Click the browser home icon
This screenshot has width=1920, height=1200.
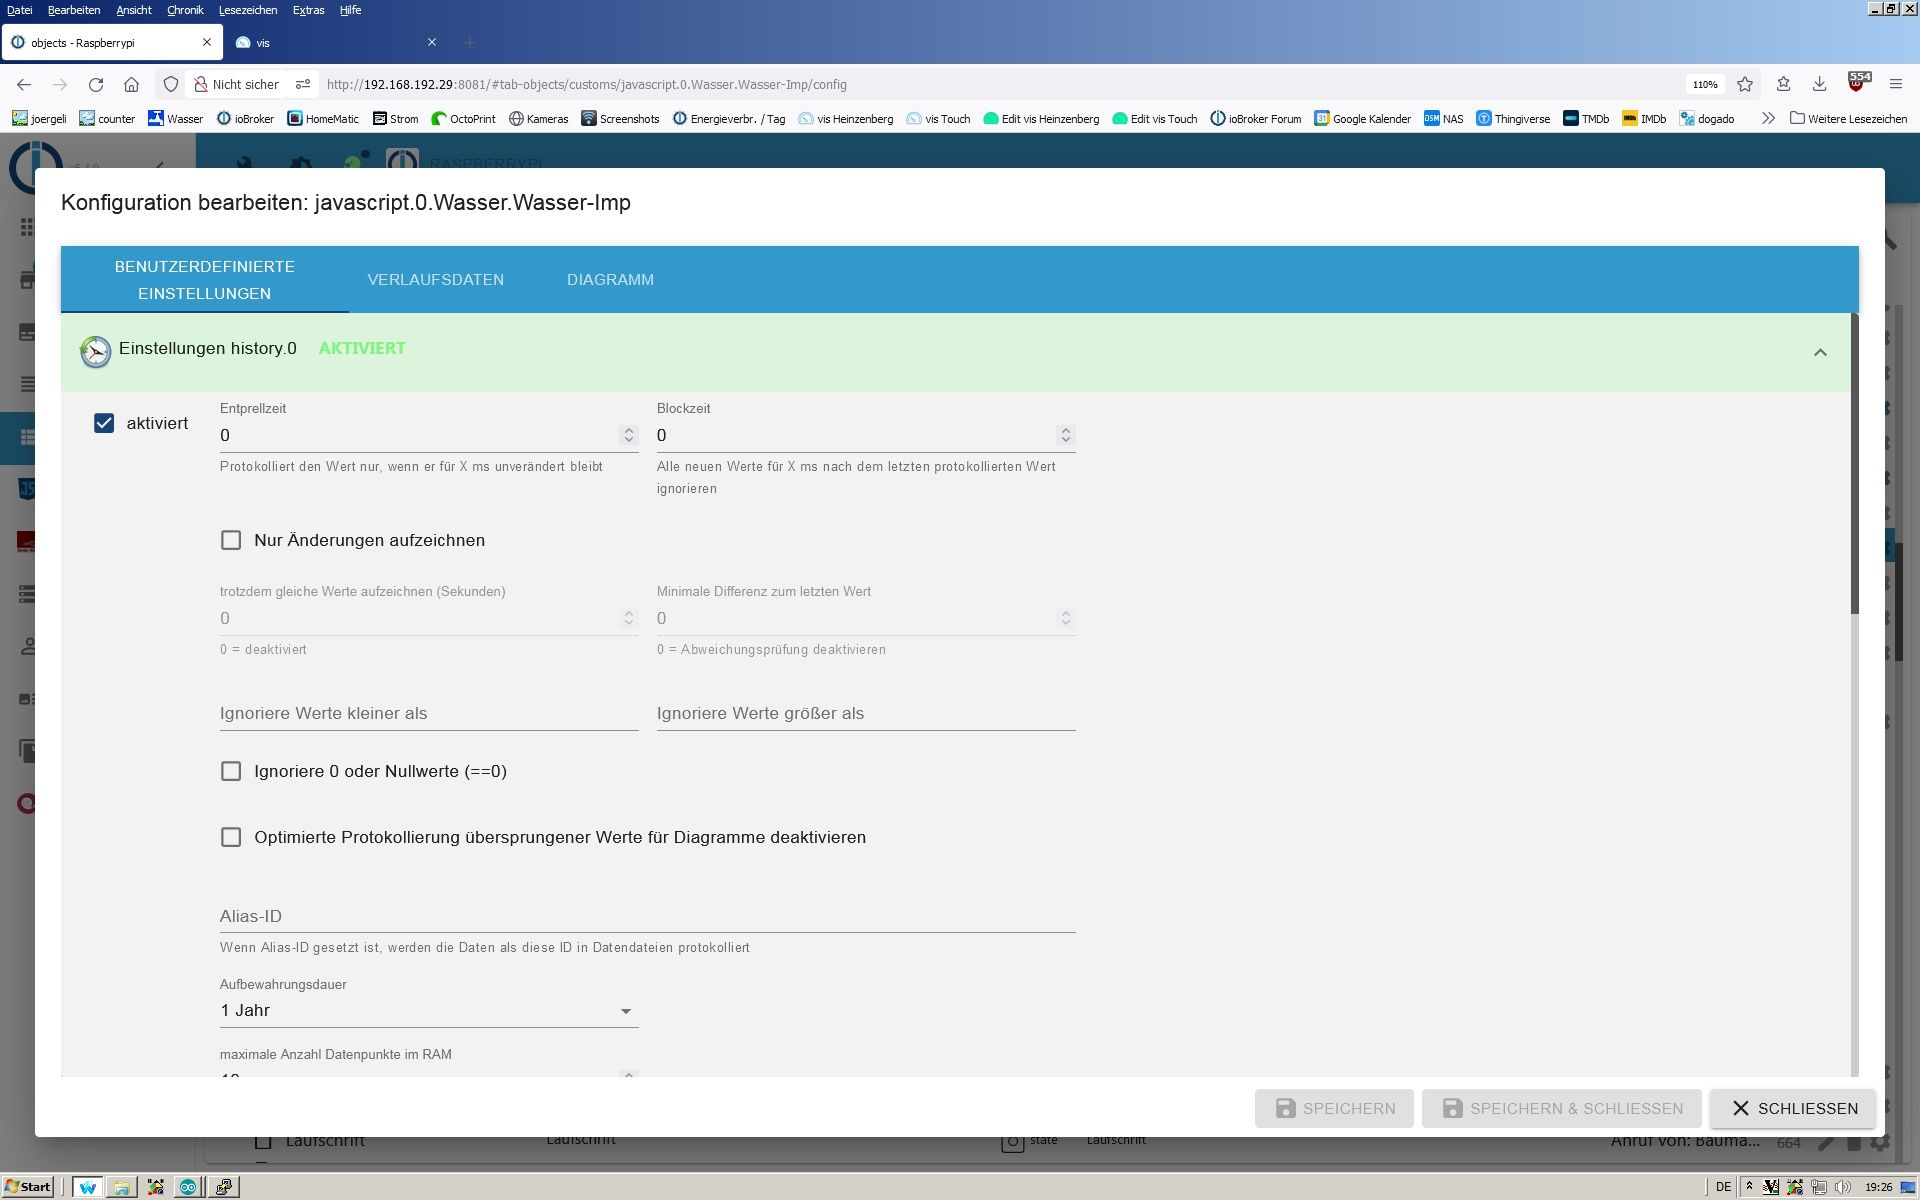click(131, 85)
